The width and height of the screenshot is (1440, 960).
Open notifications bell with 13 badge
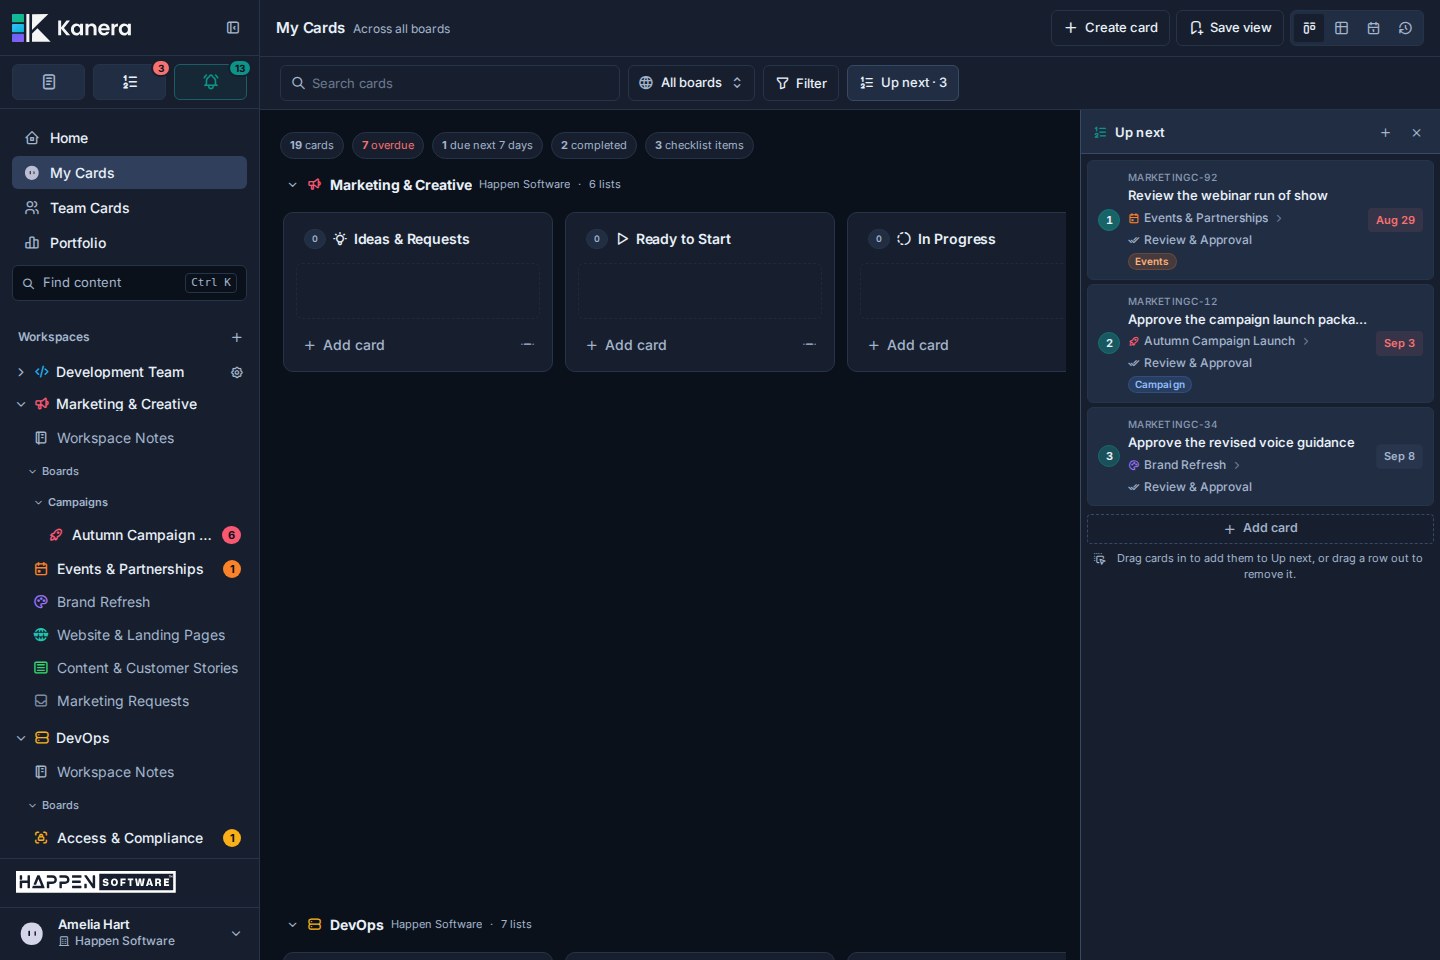(210, 82)
